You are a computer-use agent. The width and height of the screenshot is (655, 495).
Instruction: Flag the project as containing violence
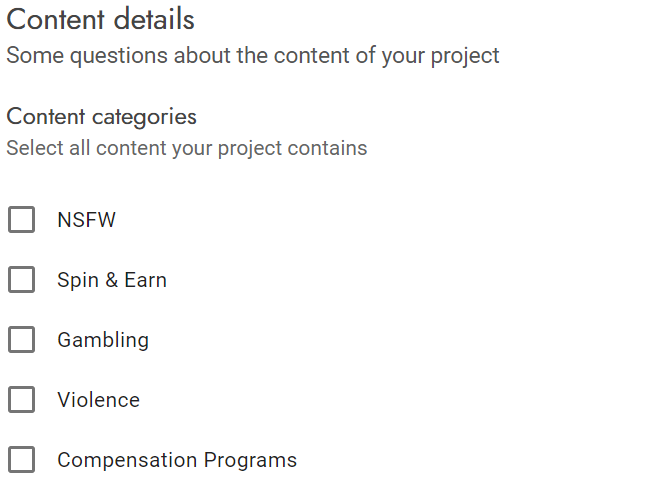21,400
